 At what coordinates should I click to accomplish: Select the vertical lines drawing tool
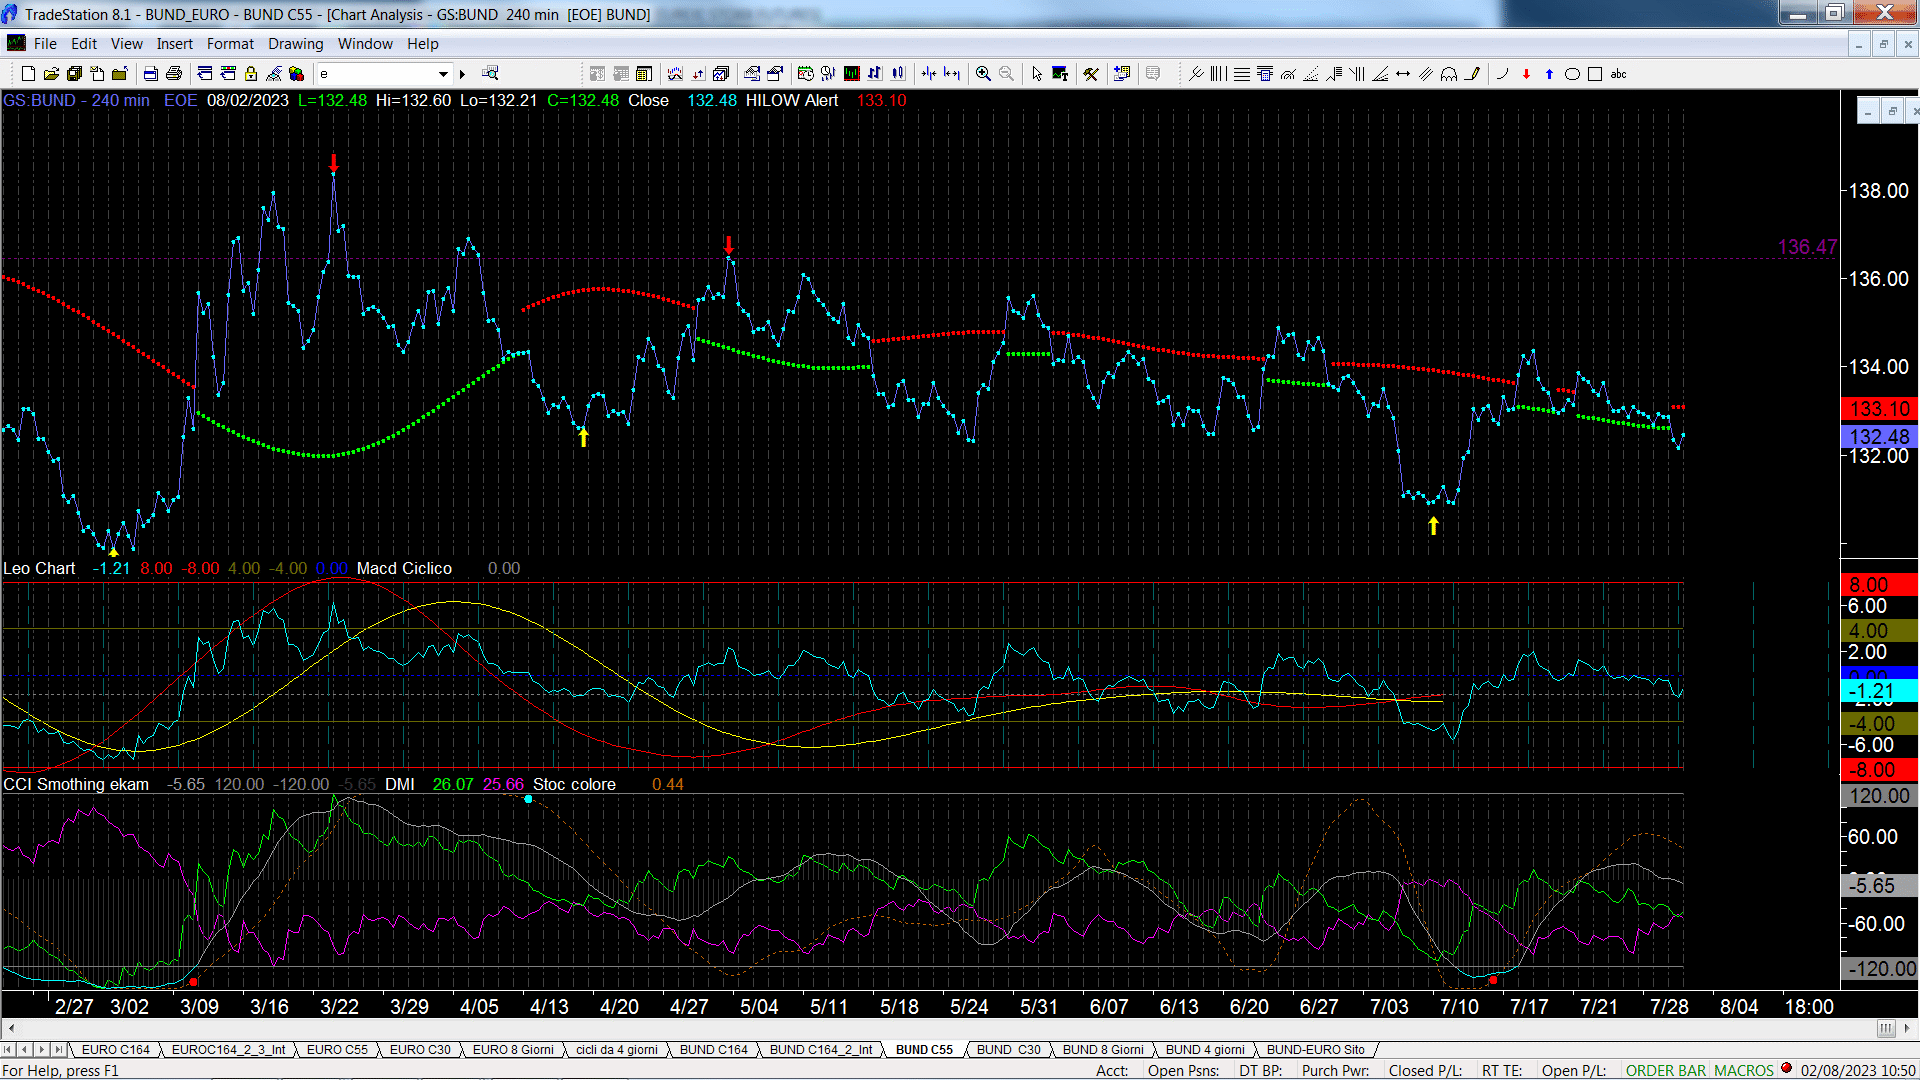pyautogui.click(x=1218, y=74)
